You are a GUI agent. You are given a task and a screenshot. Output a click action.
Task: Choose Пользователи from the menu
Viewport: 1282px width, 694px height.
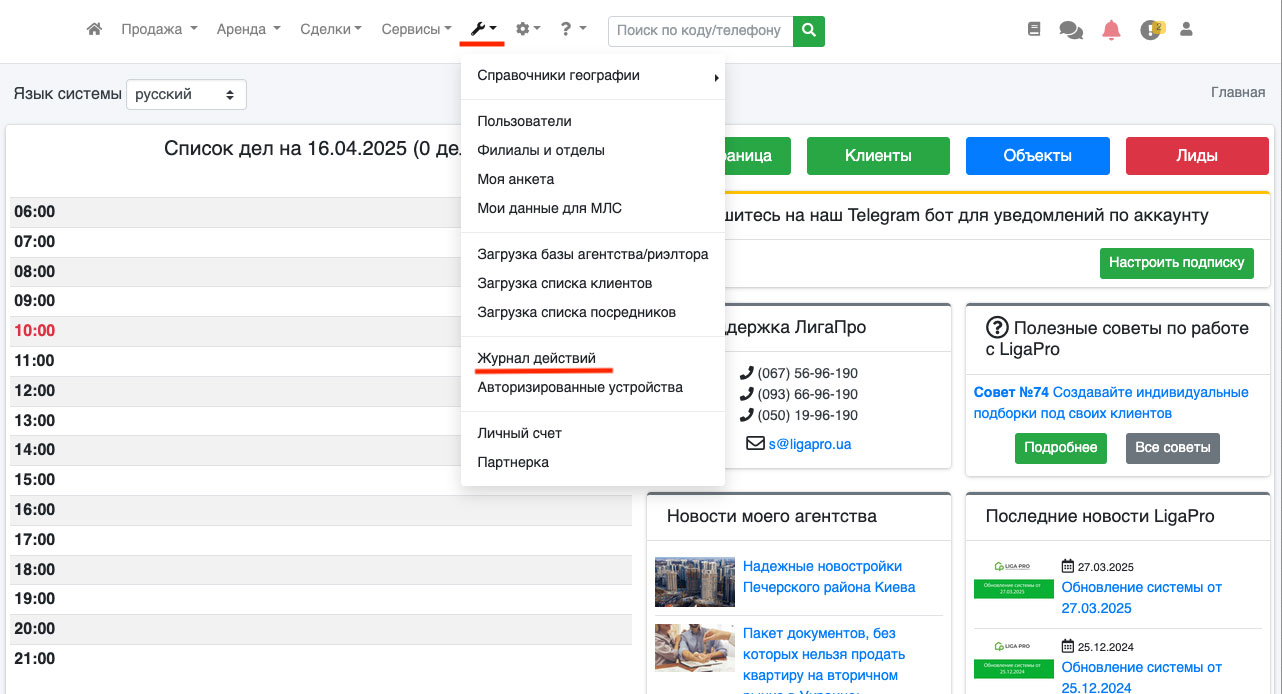524,121
